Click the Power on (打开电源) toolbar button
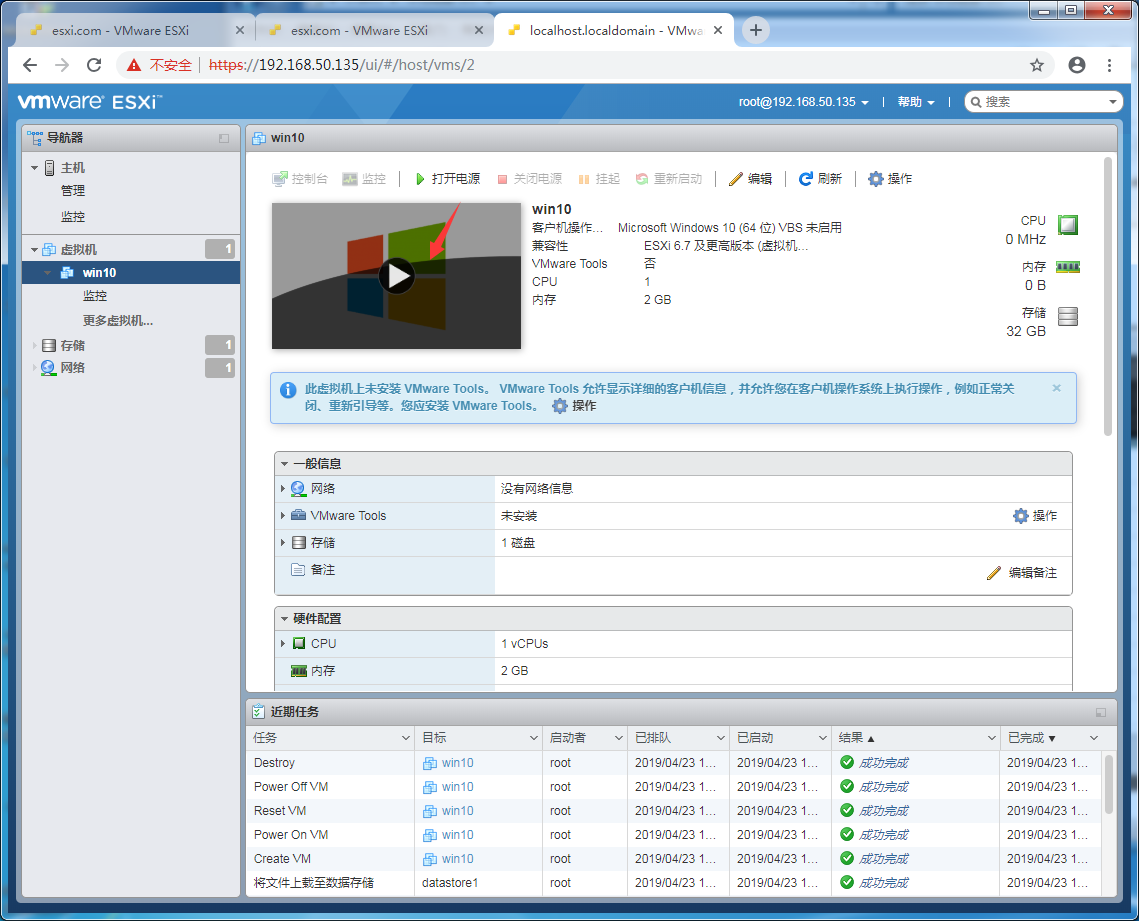Screen dimensions: 1139x921 447,179
